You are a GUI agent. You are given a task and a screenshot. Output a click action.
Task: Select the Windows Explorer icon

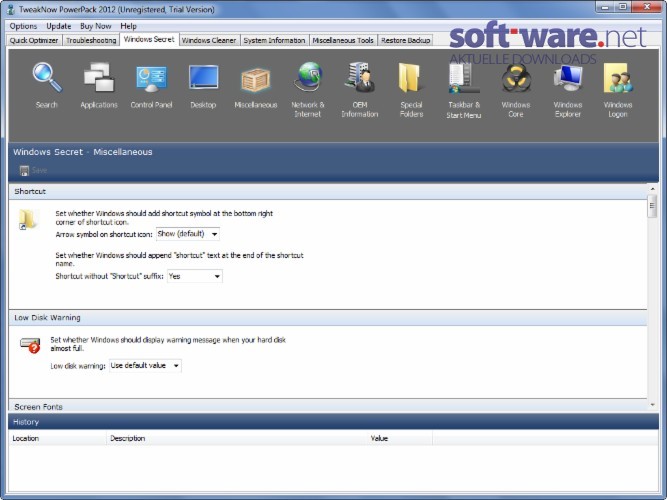click(x=568, y=78)
